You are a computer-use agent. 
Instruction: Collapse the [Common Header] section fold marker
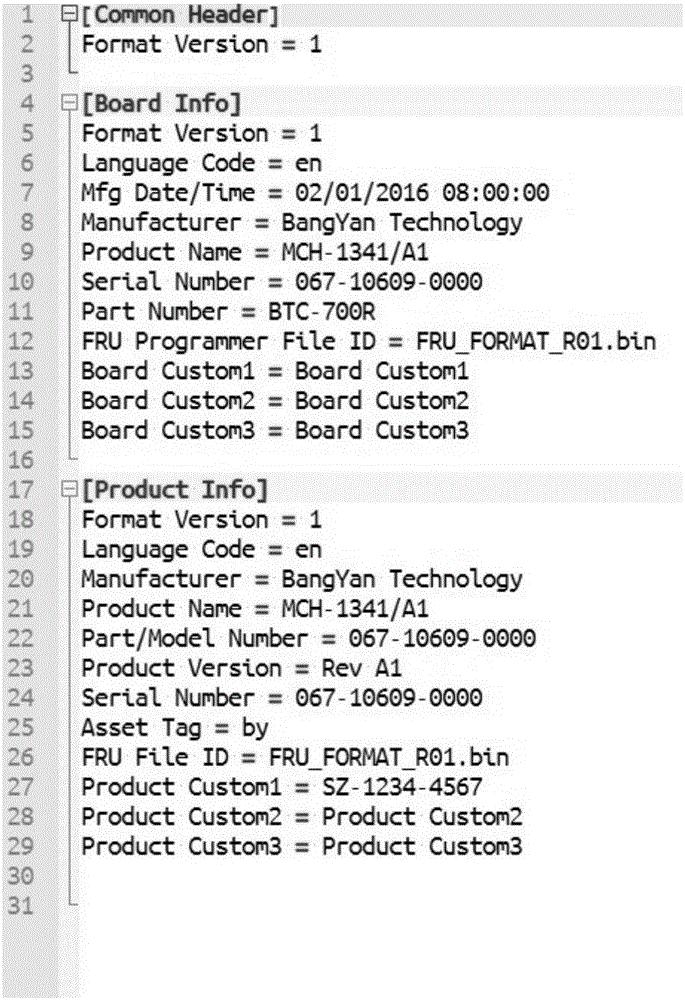68,16
